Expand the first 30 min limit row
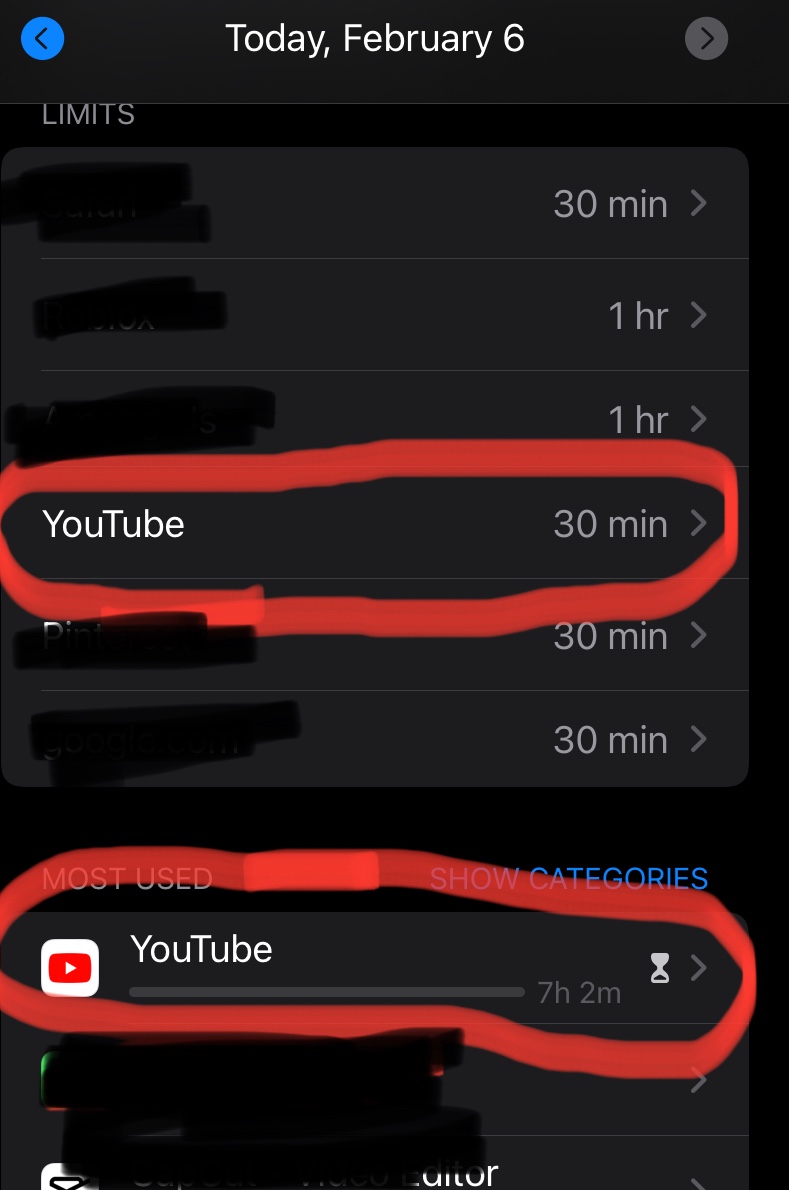The height and width of the screenshot is (1190, 789). pos(375,203)
